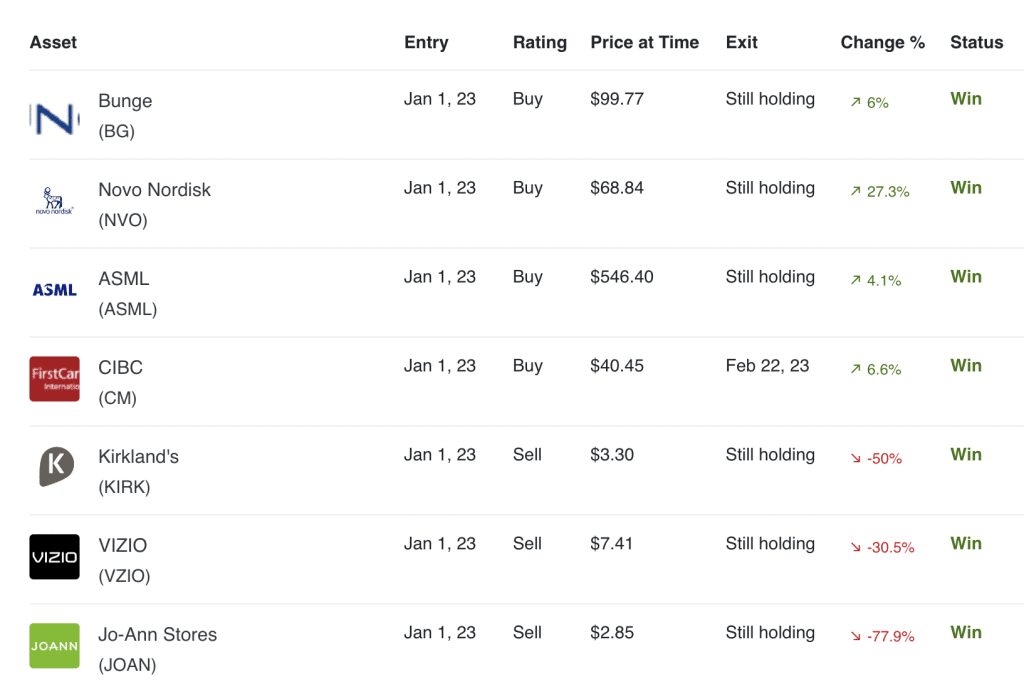The height and width of the screenshot is (689, 1024).
Task: Click Kirkland's down-arrow change indicator
Action: click(855, 459)
